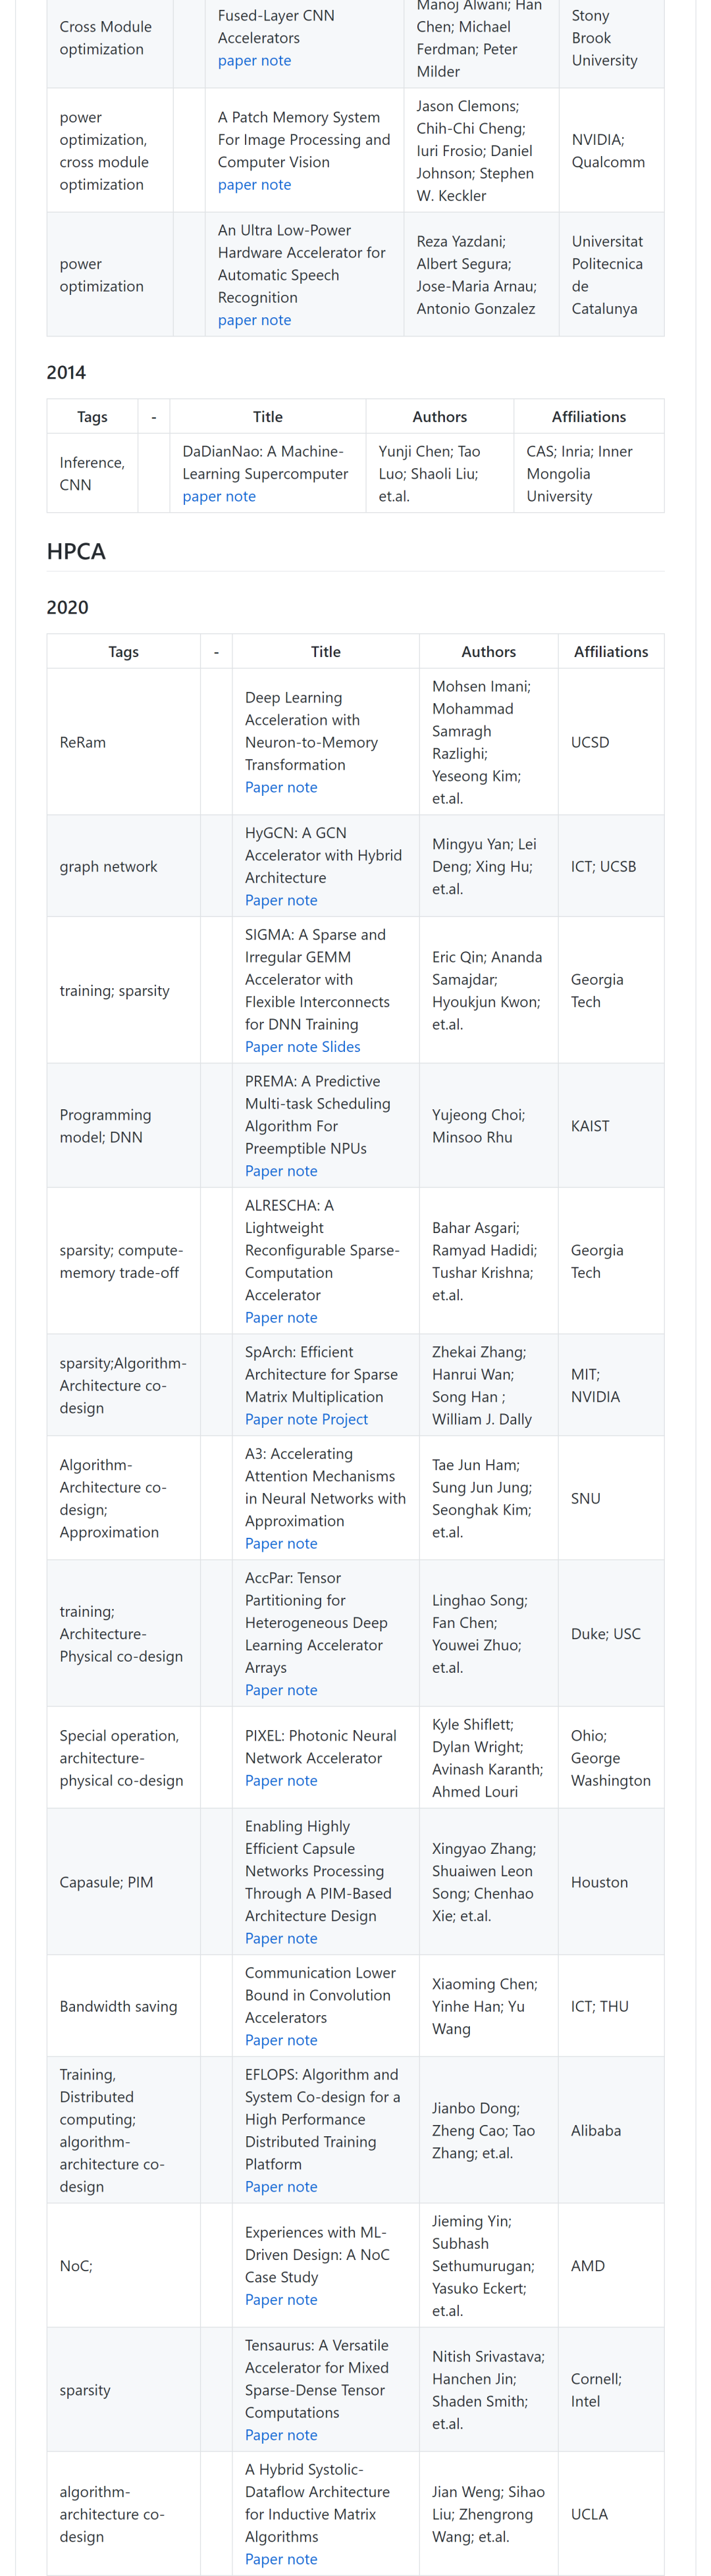Open the Paper link for PIXEL photonic accelerator
711x2576 pixels.
click(264, 1780)
